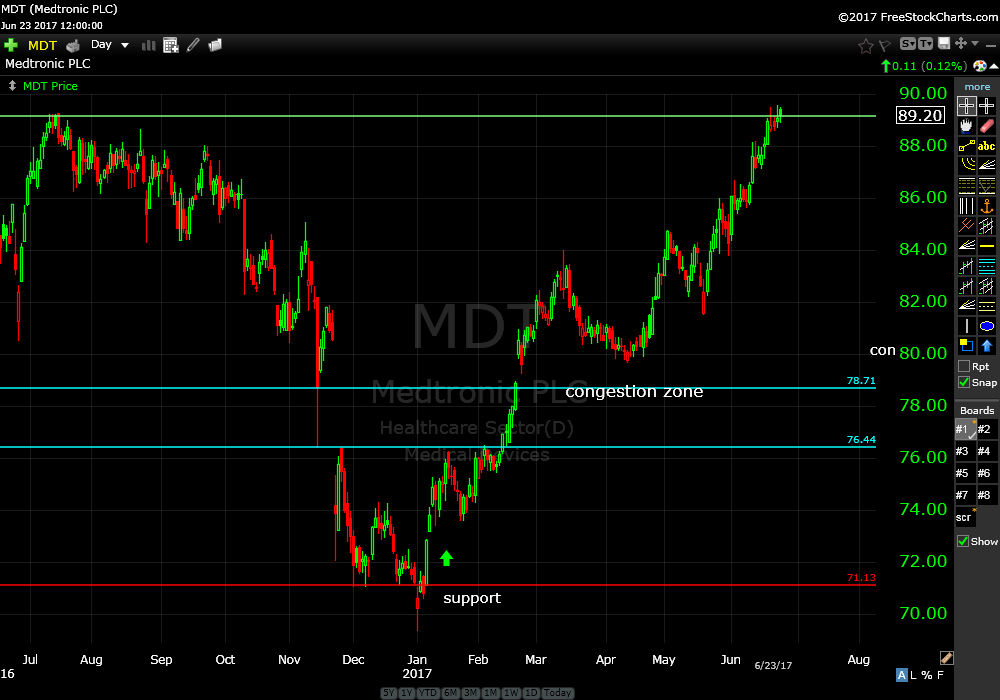Image resolution: width=1000 pixels, height=700 pixels.
Task: Choose the abc text annotation tool
Action: [987, 146]
